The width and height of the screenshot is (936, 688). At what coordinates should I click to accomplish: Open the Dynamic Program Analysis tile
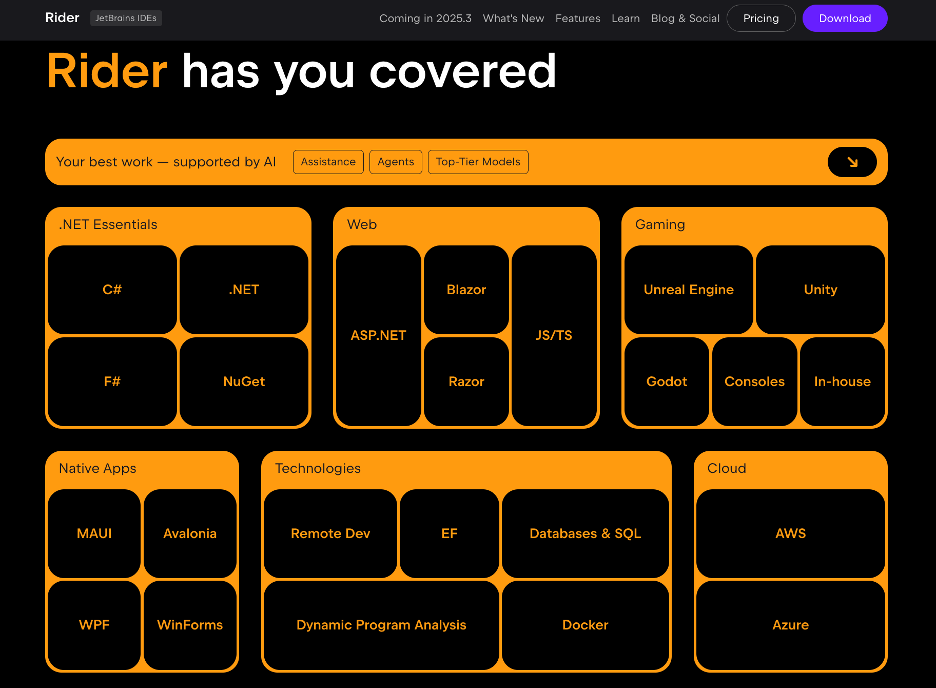tap(381, 625)
